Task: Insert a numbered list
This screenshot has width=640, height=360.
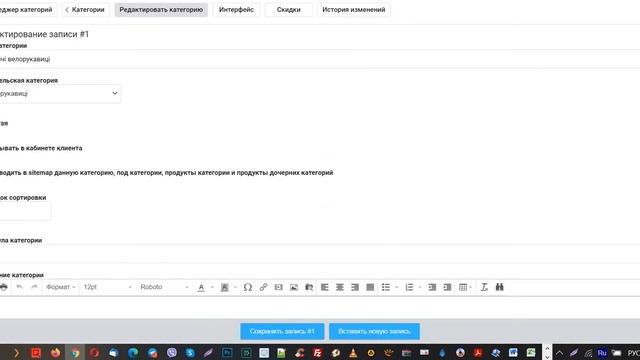Action: click(409, 287)
